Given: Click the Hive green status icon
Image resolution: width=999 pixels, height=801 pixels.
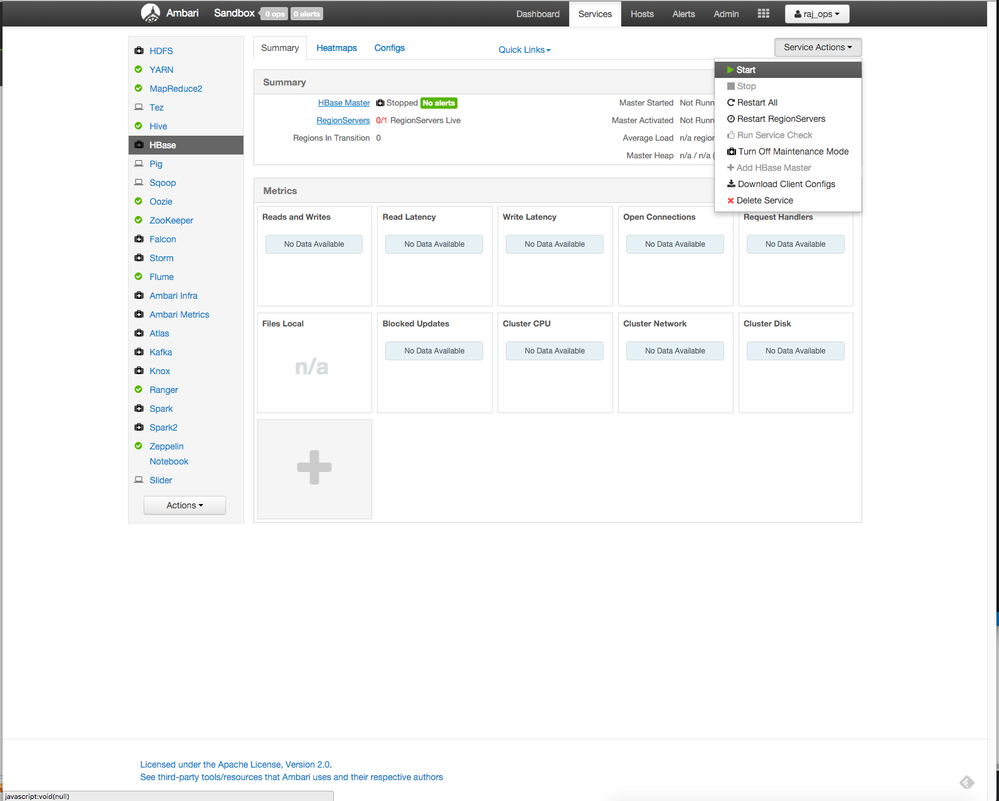Looking at the screenshot, I should coord(138,126).
